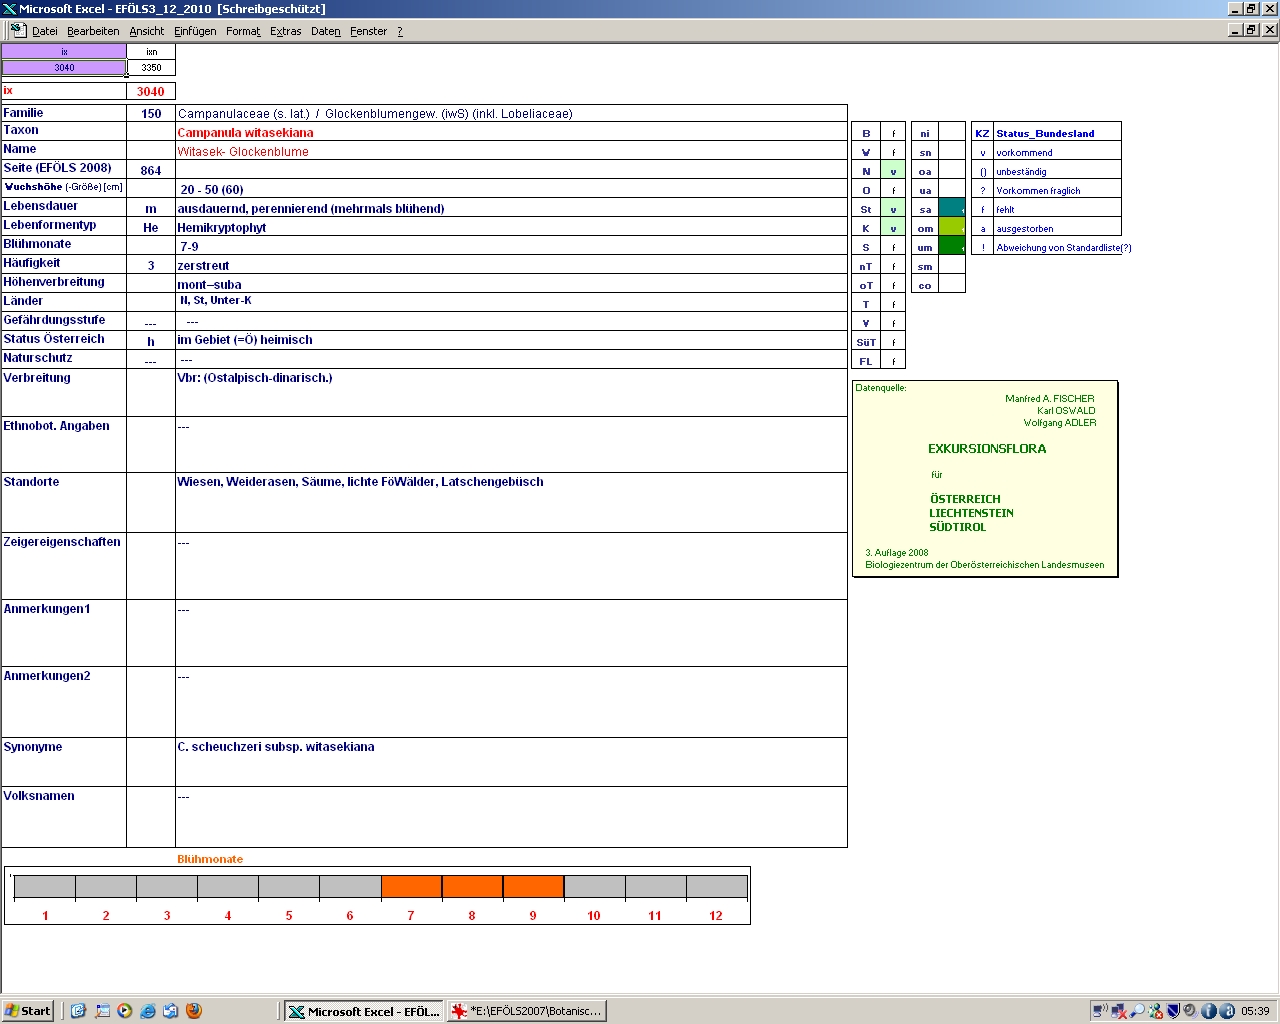The image size is (1280, 1024).
Task: Open the Fenster menu
Action: pos(369,31)
